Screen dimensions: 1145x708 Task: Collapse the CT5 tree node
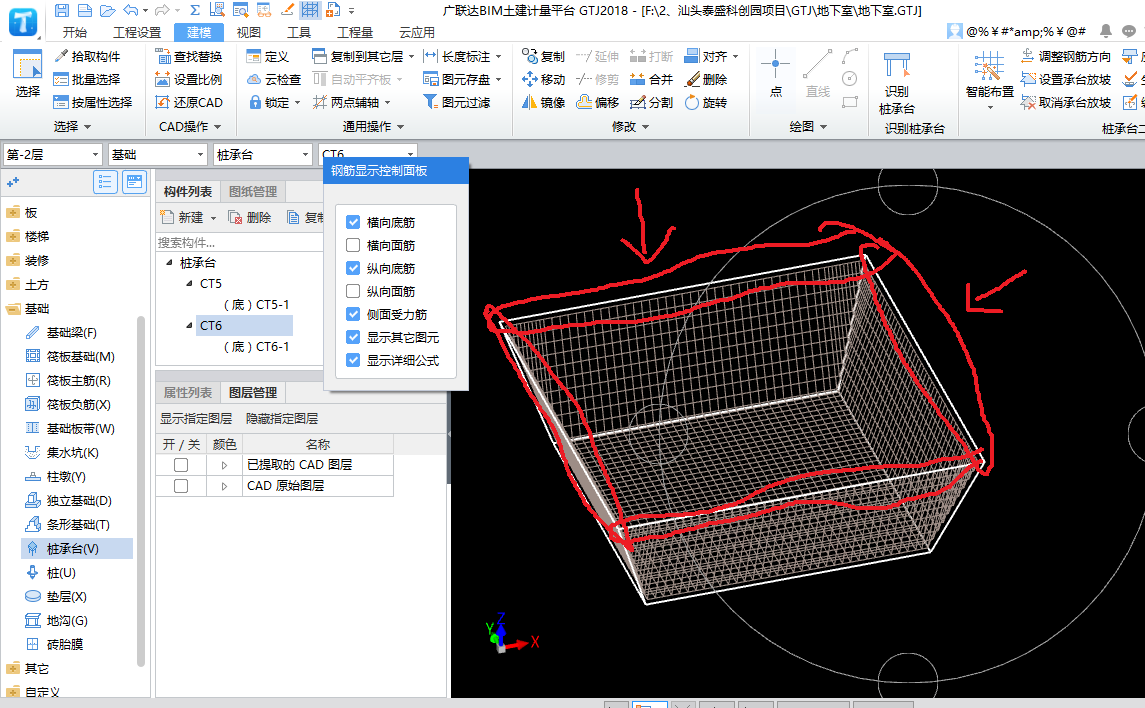coord(190,283)
